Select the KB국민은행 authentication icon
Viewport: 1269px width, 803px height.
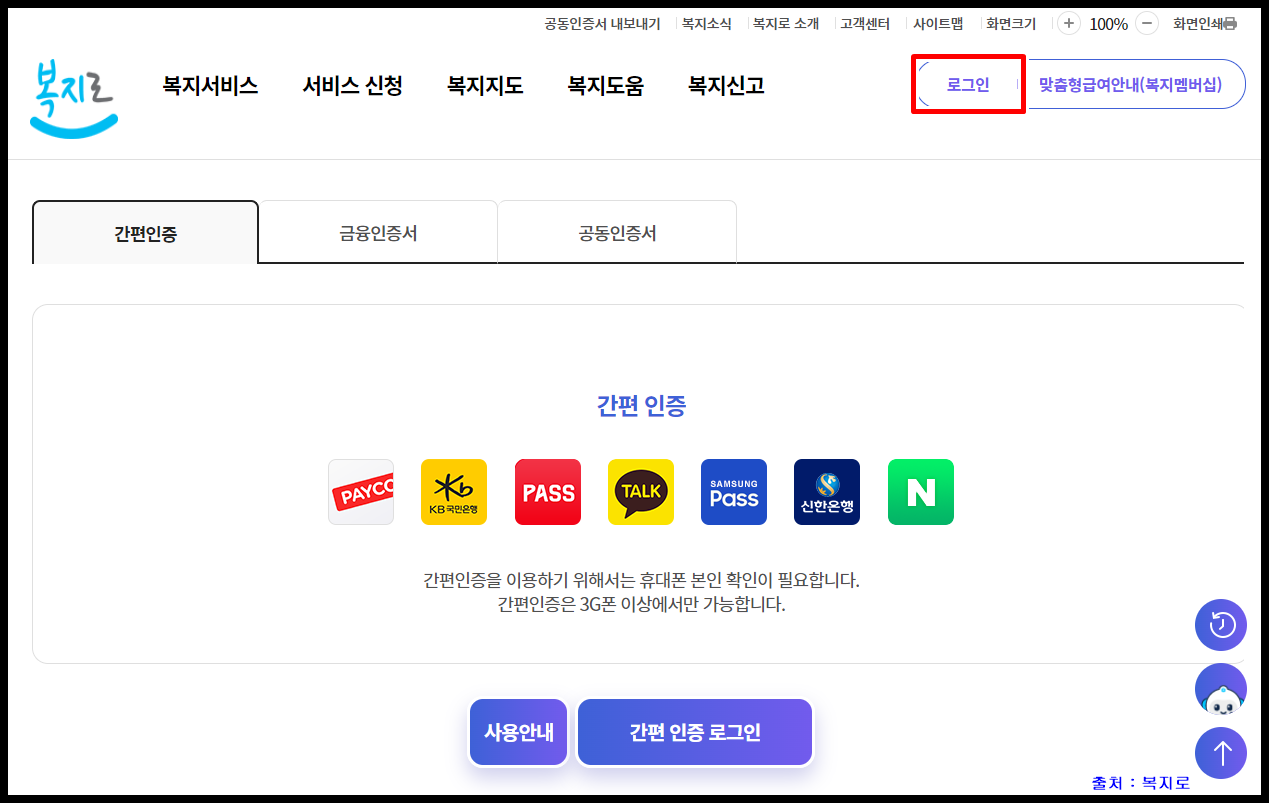coord(454,491)
